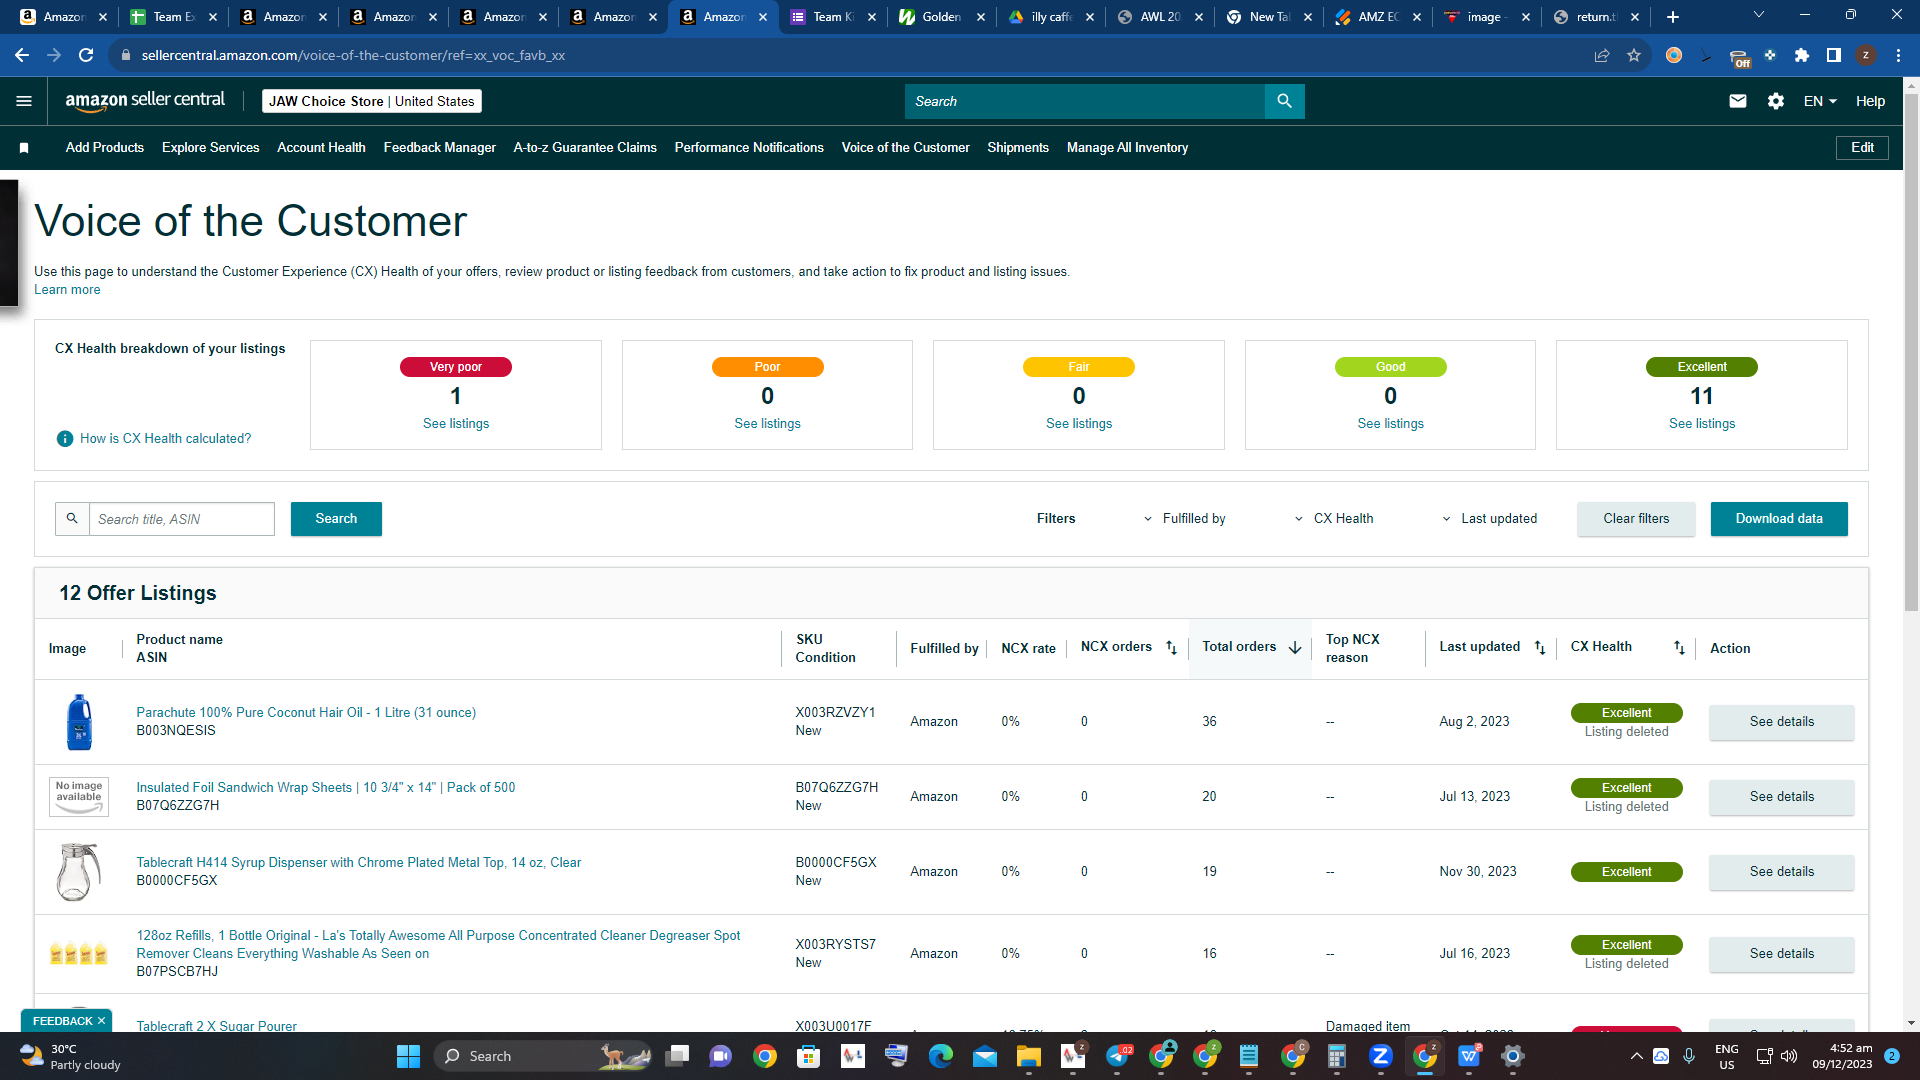Sort by NCX orders arrows icon
The width and height of the screenshot is (1920, 1080).
pos(1171,648)
